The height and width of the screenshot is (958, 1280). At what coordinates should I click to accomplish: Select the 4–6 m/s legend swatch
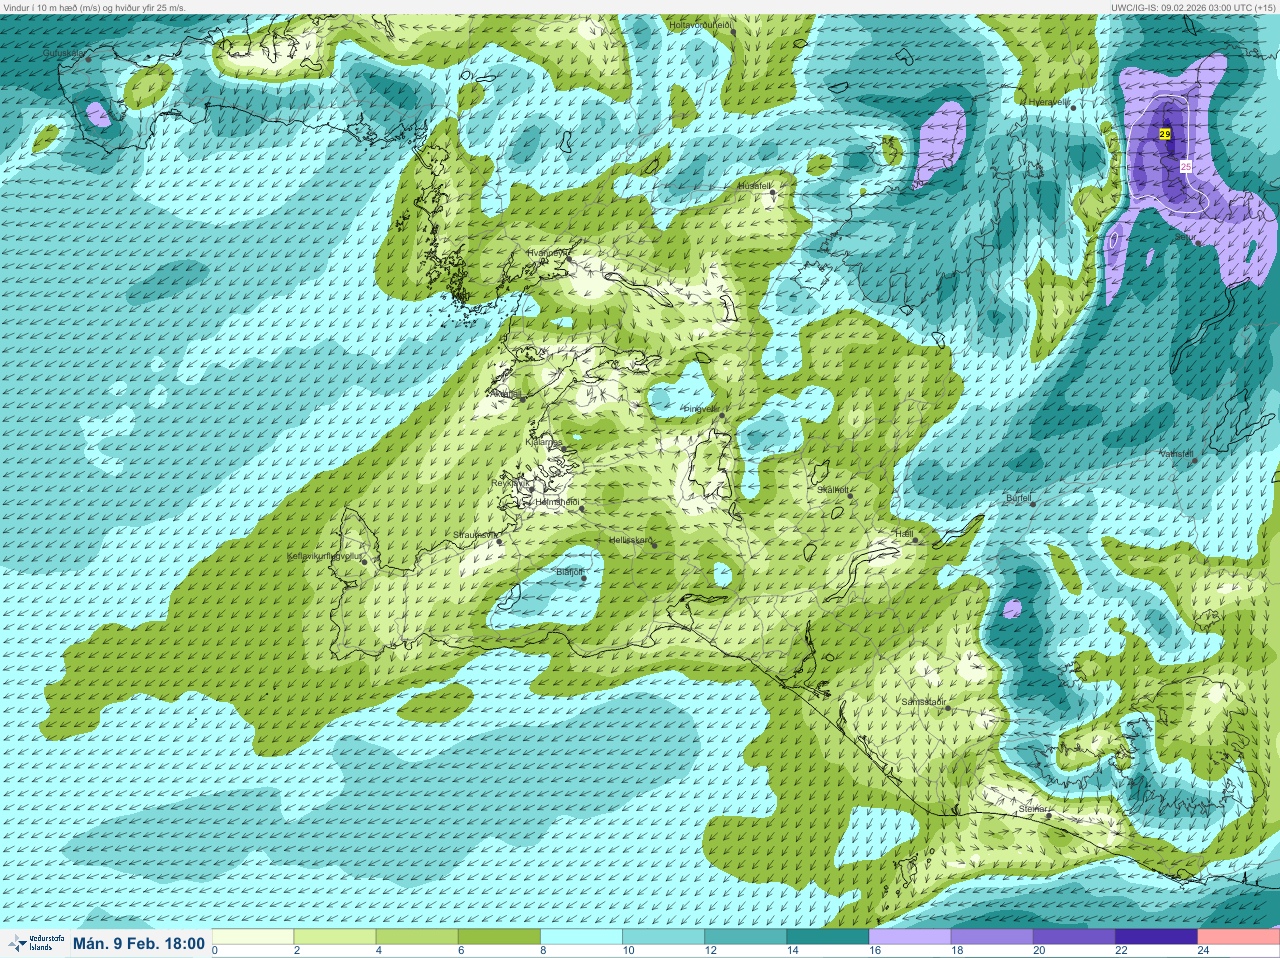pos(417,937)
